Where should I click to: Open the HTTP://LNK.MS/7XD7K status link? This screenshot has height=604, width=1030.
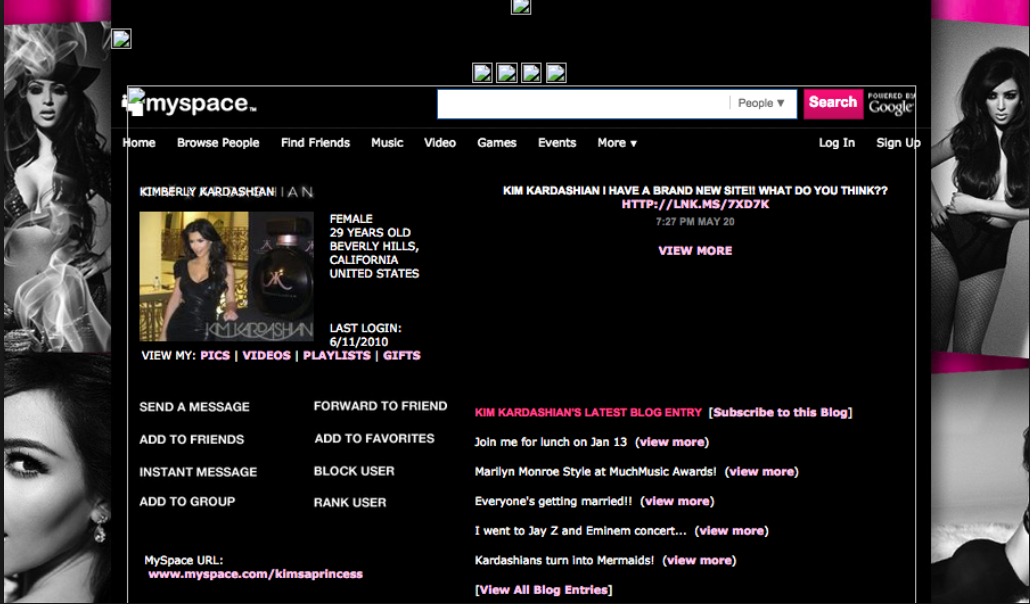[695, 204]
